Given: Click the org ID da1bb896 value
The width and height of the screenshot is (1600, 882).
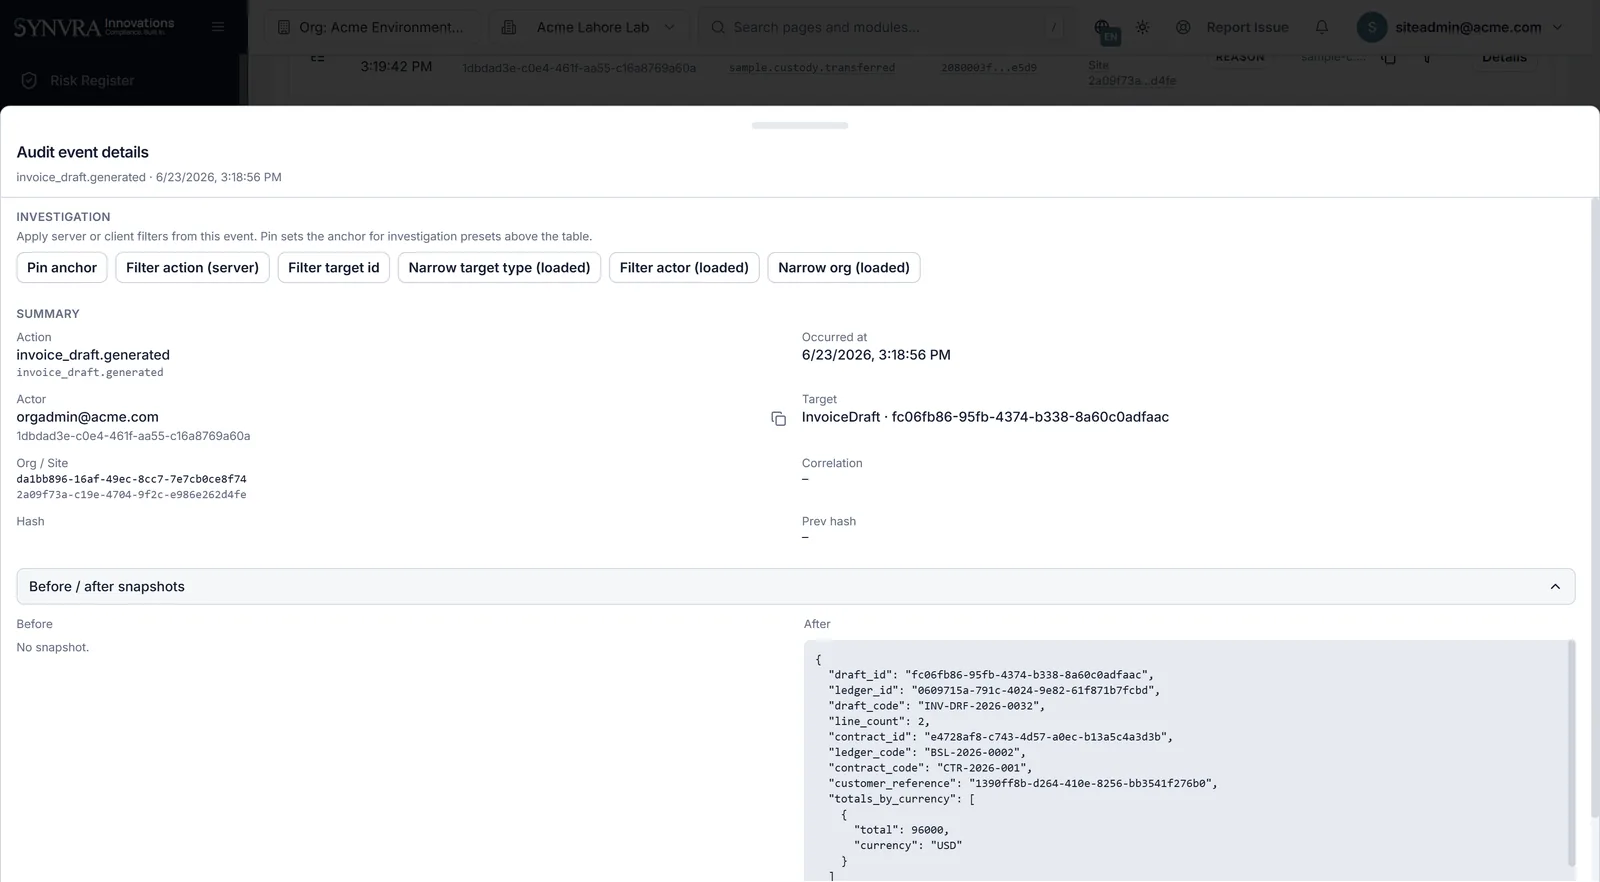Looking at the screenshot, I should [x=131, y=479].
